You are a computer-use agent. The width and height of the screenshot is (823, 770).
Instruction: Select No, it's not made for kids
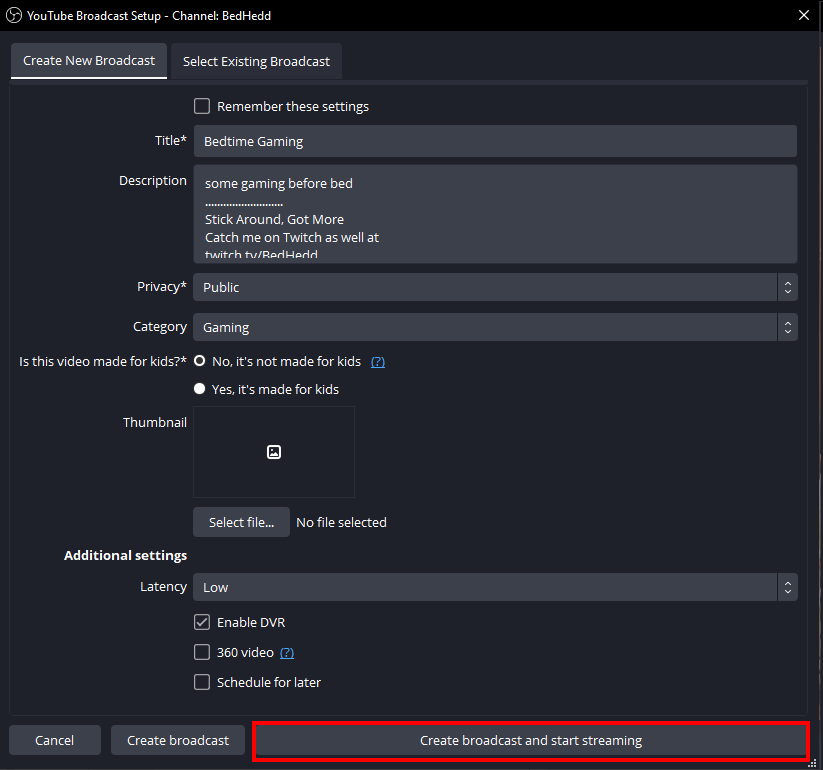(x=200, y=361)
